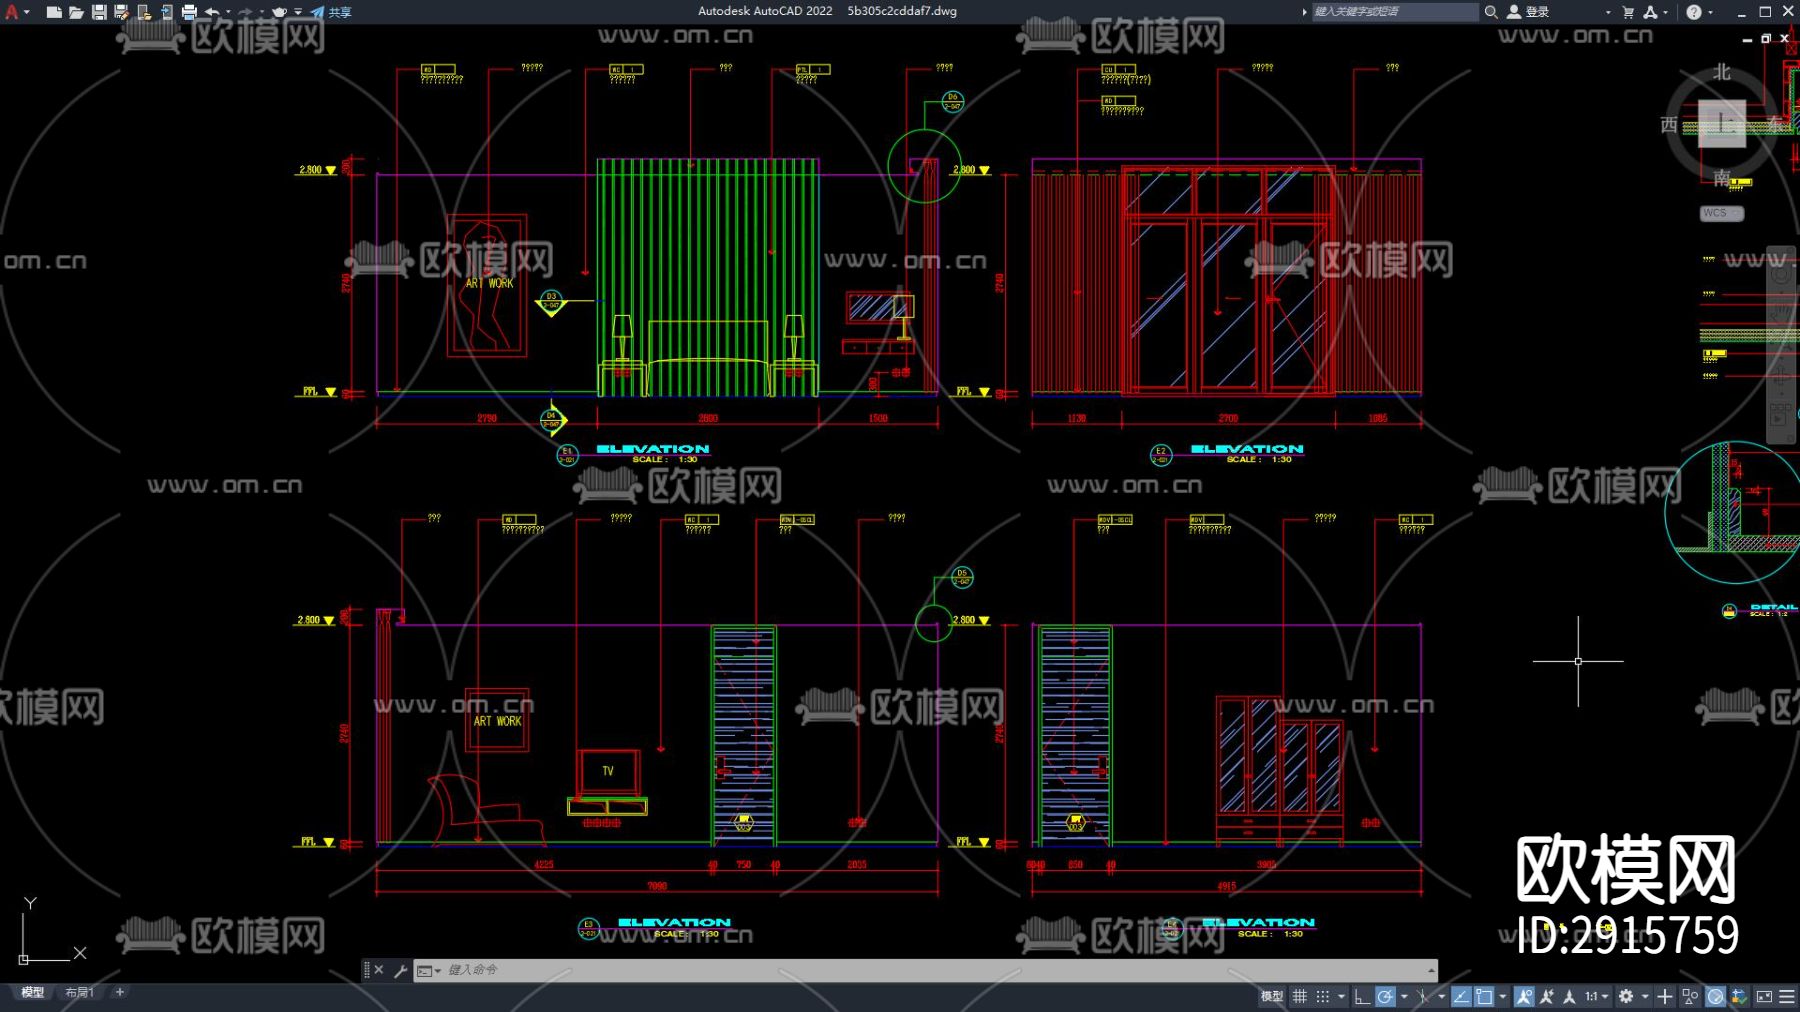Click the Plot printer icon
Screen dimensions: 1800x1012
coord(189,12)
